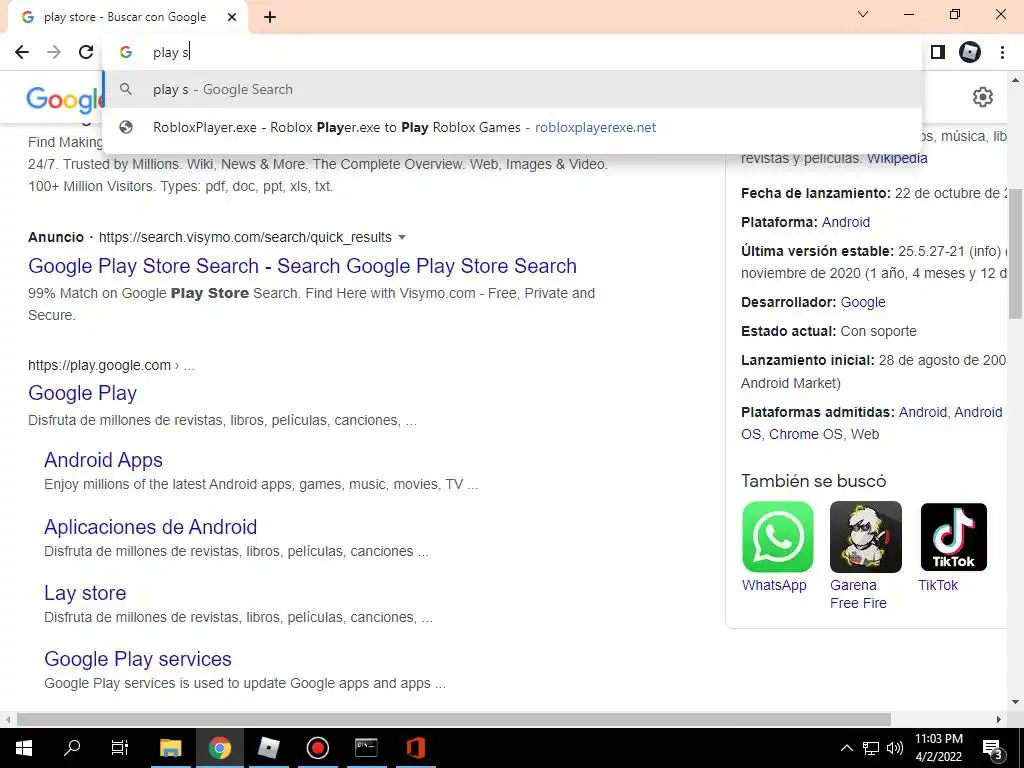Image resolution: width=1024 pixels, height=768 pixels.
Task: Open Windows taskbar search
Action: point(72,748)
